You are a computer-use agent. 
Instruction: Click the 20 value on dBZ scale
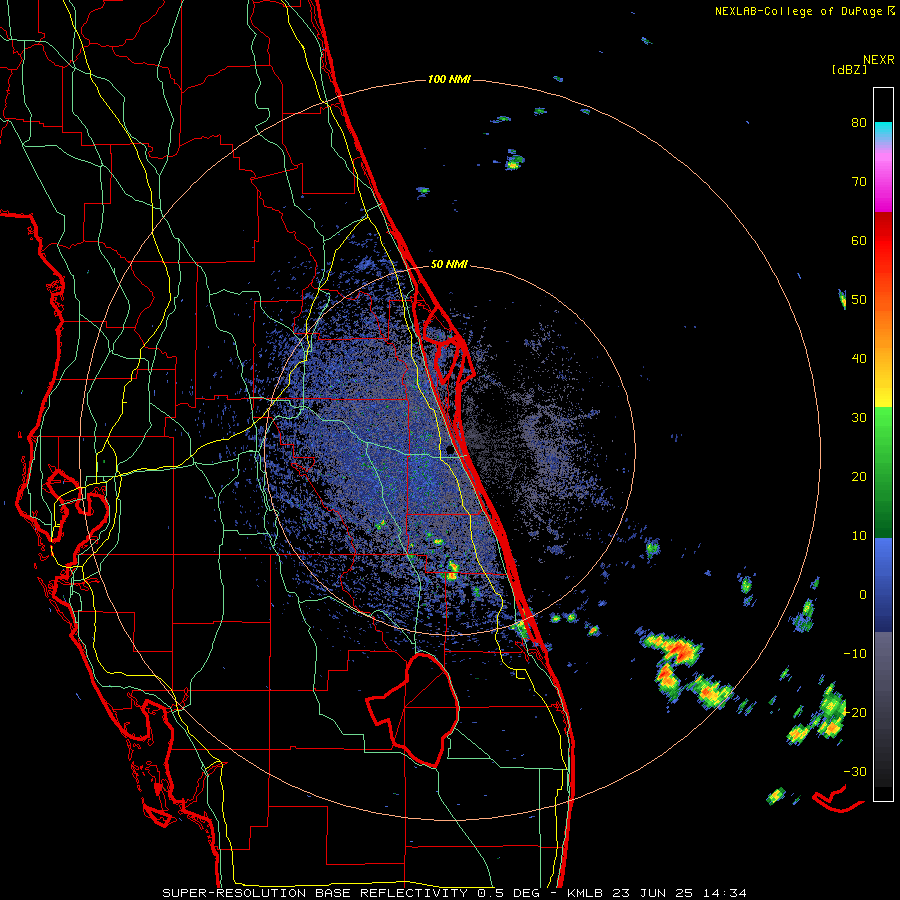(x=859, y=477)
